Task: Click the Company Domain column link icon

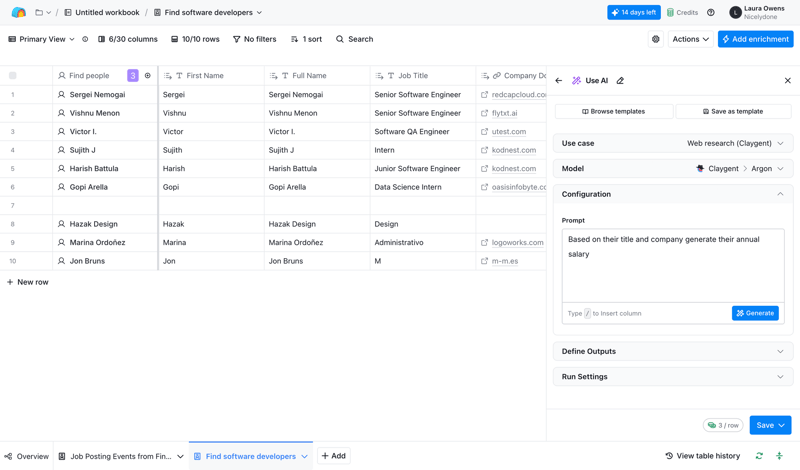Action: 496,76
